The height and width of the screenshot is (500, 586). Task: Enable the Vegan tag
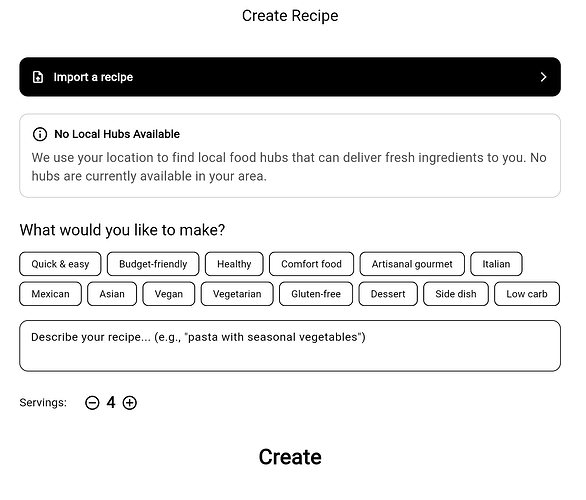tap(169, 294)
